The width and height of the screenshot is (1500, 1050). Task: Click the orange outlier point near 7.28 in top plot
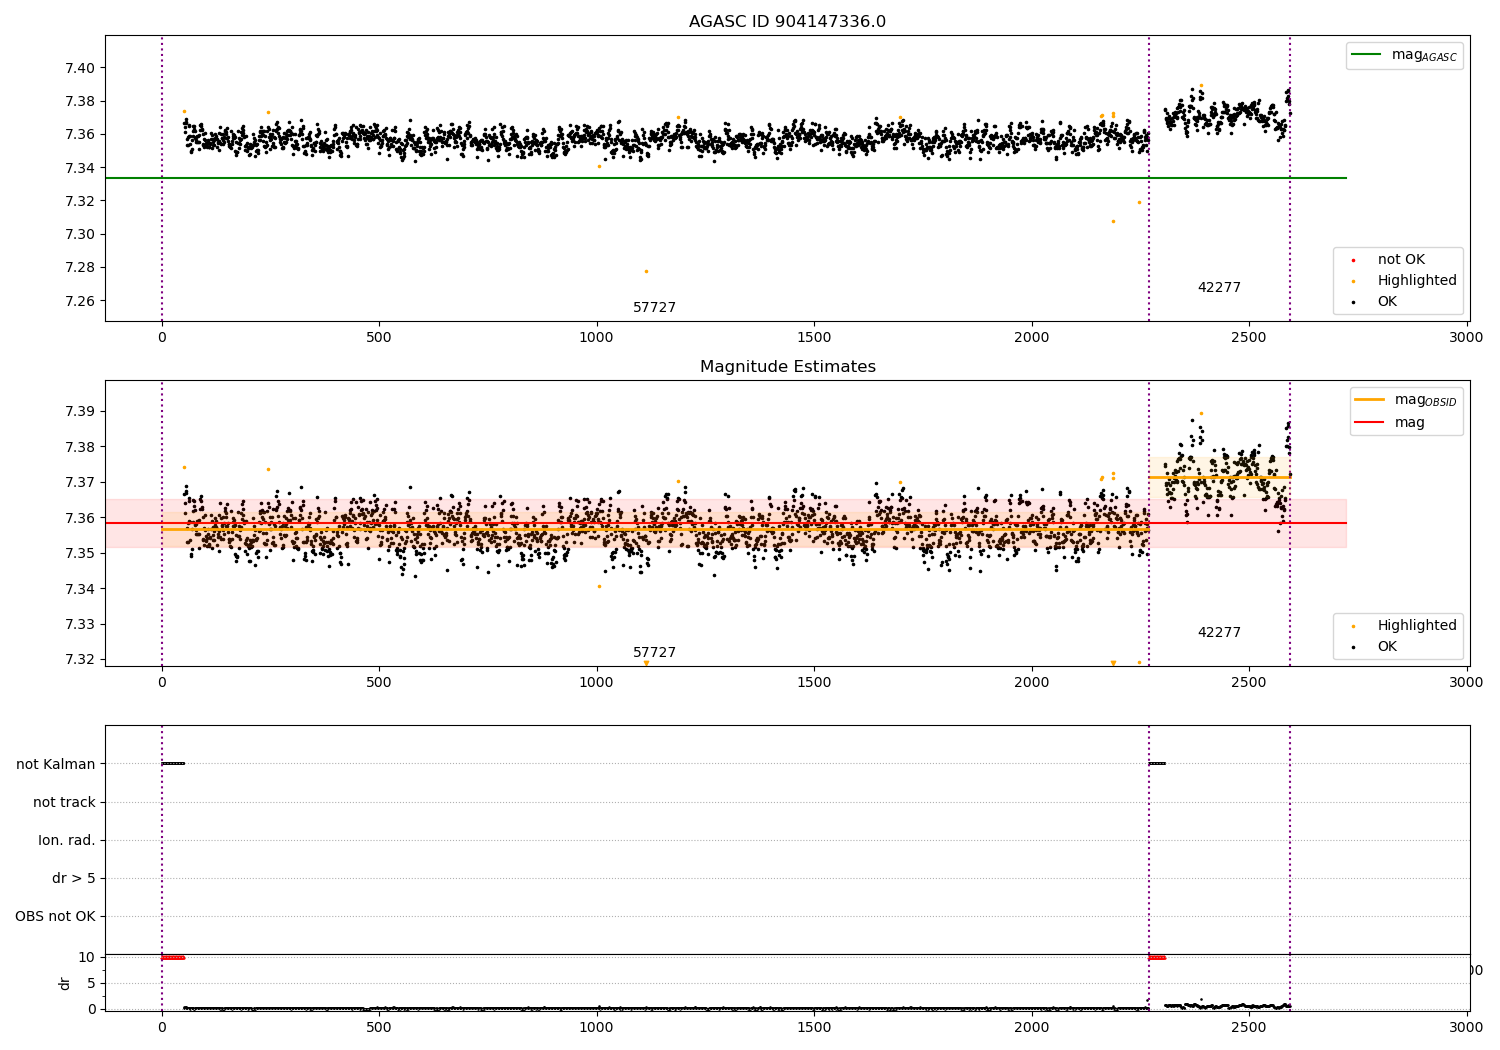646,271
